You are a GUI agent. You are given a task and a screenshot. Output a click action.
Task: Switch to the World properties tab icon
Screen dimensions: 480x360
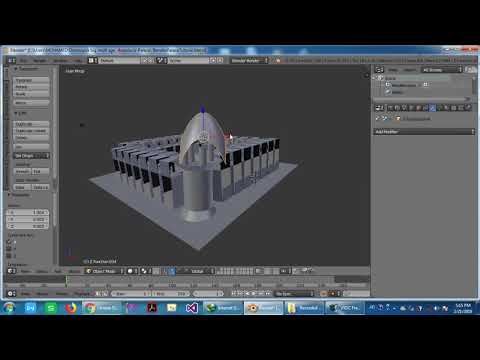(x=411, y=108)
